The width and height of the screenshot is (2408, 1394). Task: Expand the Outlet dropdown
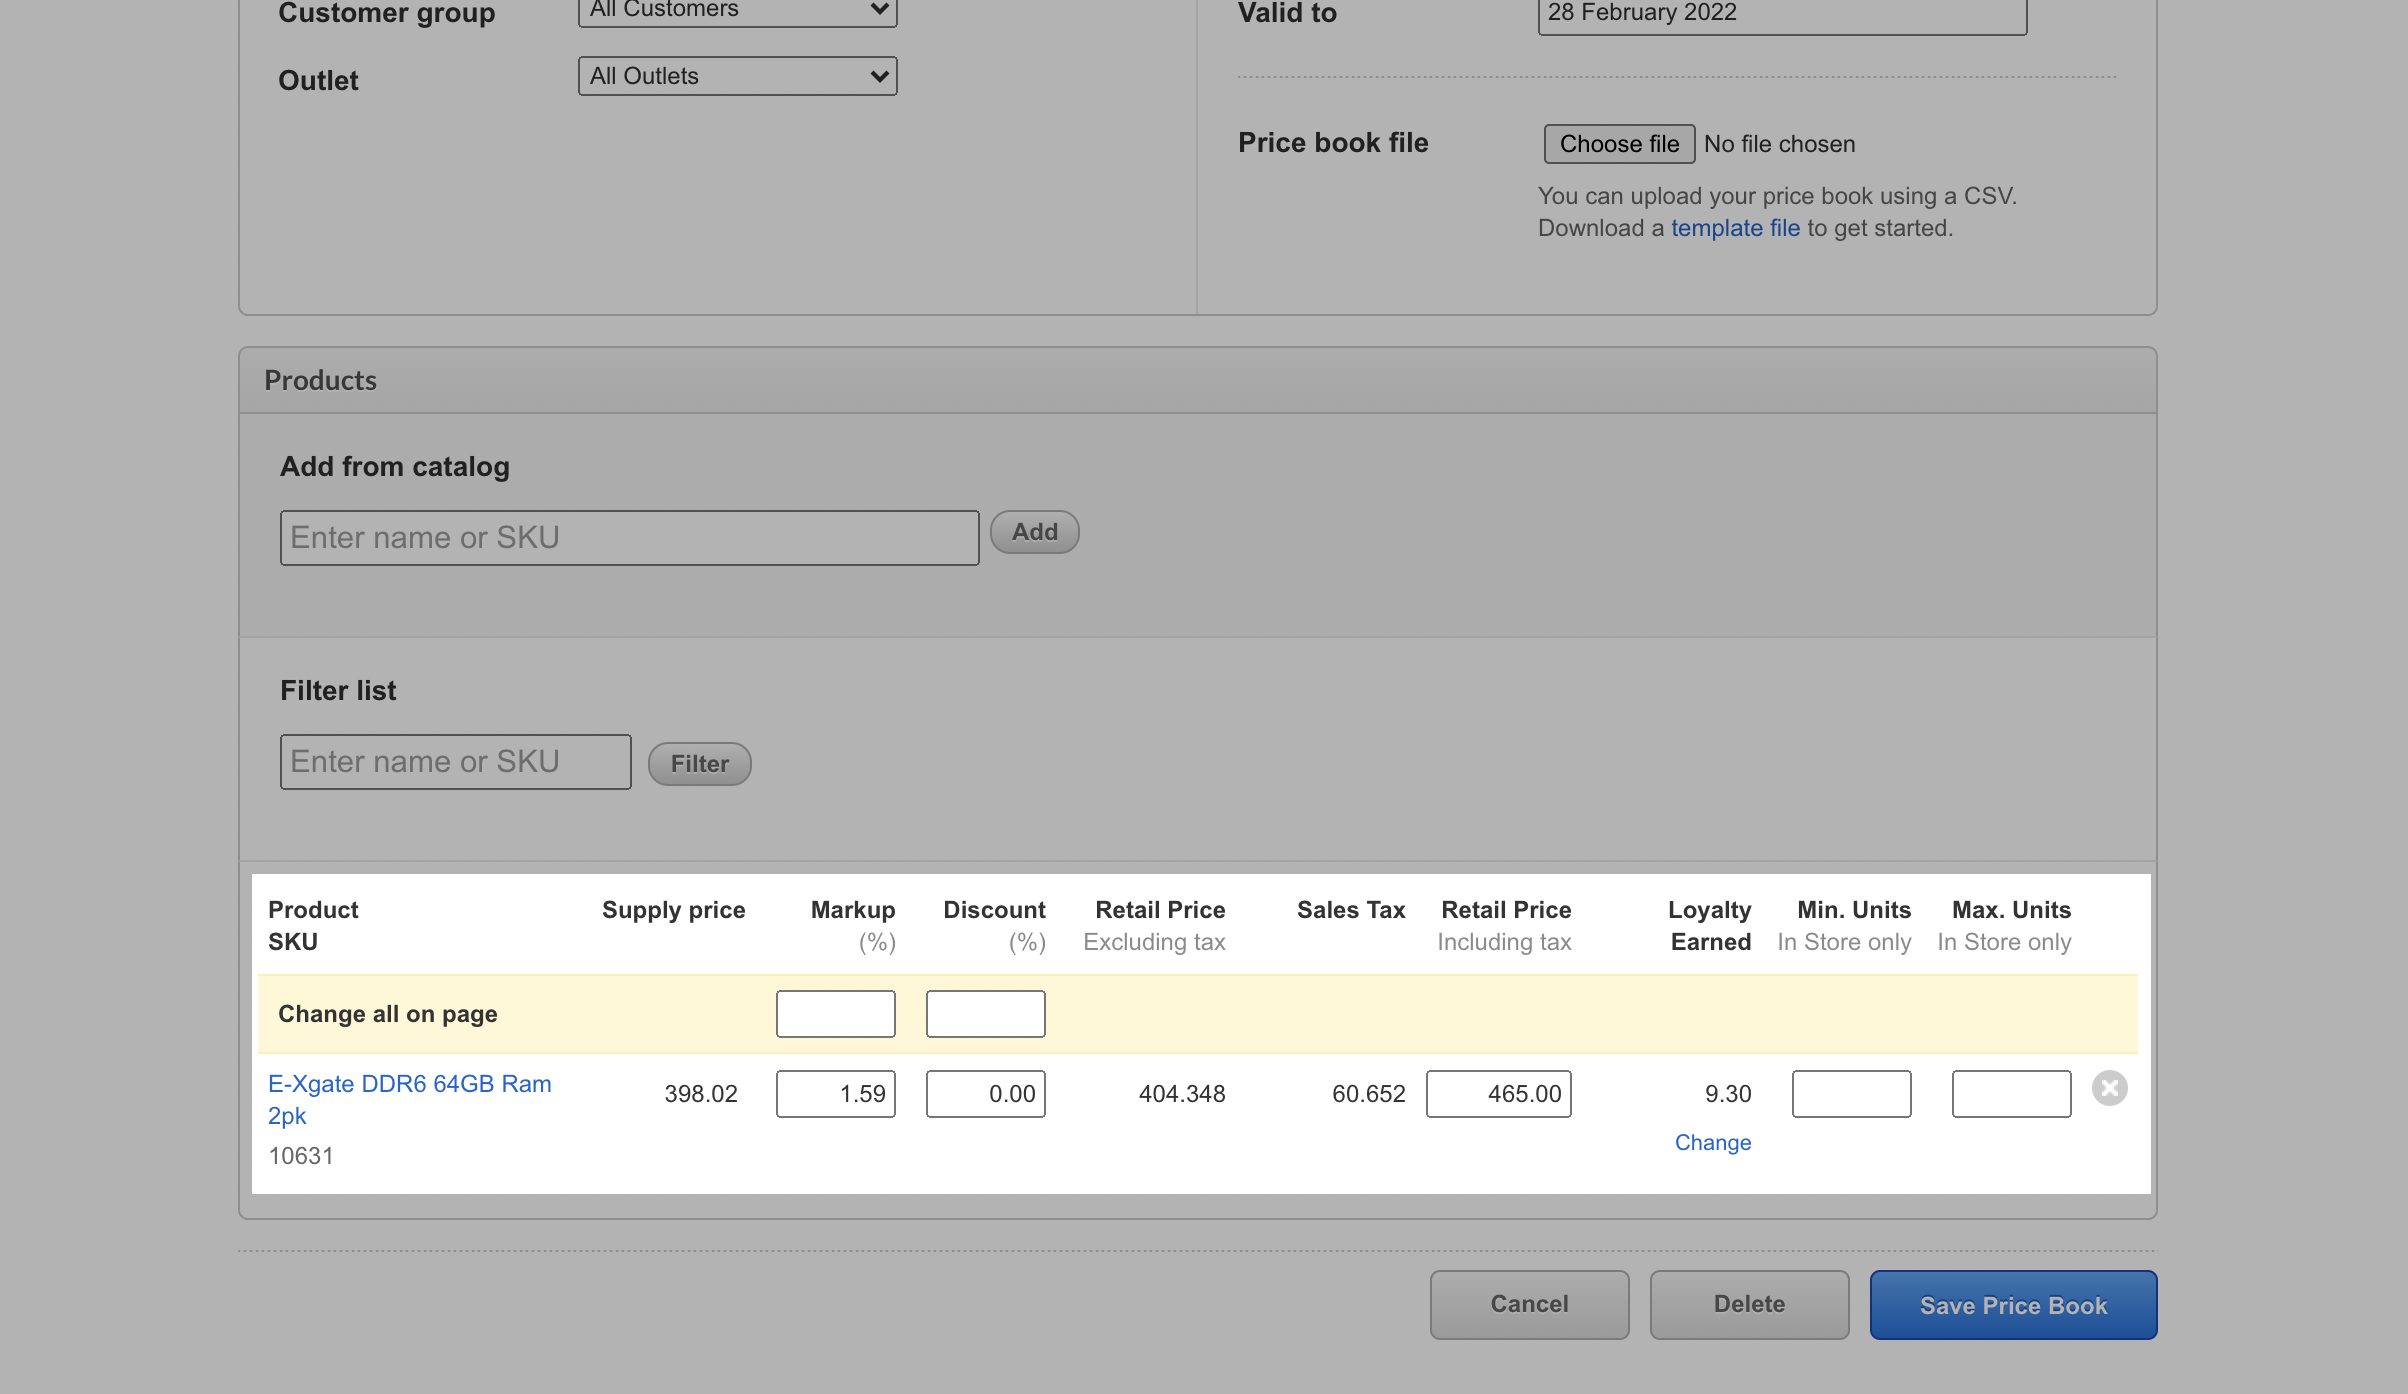[x=737, y=76]
